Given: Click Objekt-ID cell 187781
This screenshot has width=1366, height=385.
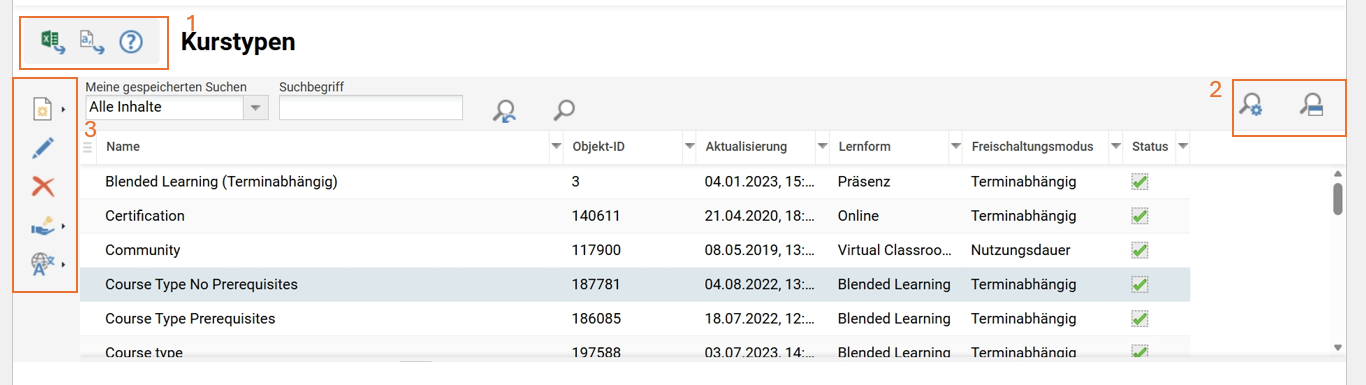Looking at the screenshot, I should click(596, 285).
